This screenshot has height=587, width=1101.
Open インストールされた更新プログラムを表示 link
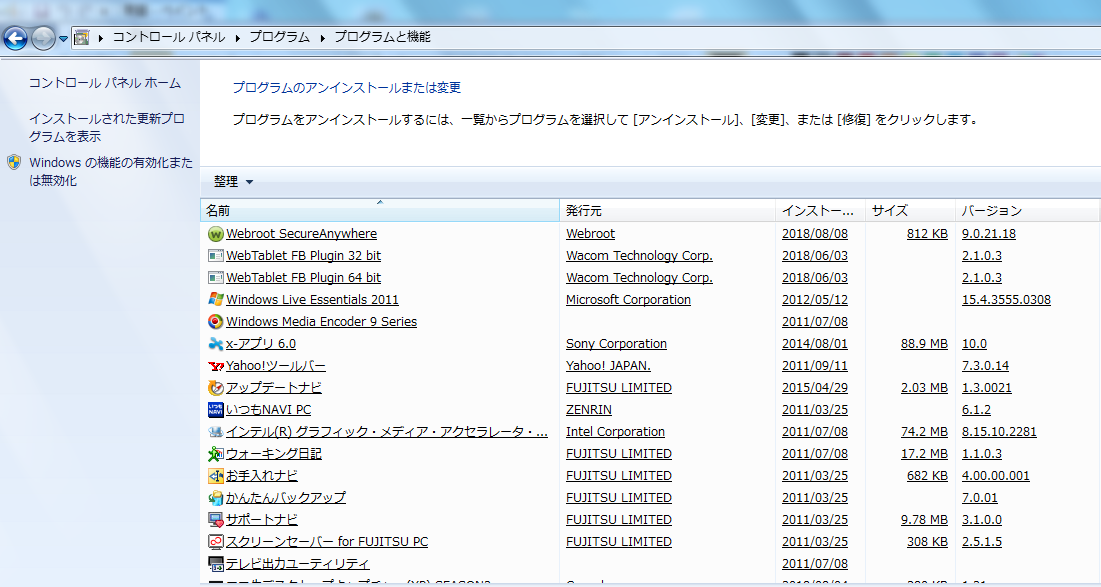(x=107, y=127)
